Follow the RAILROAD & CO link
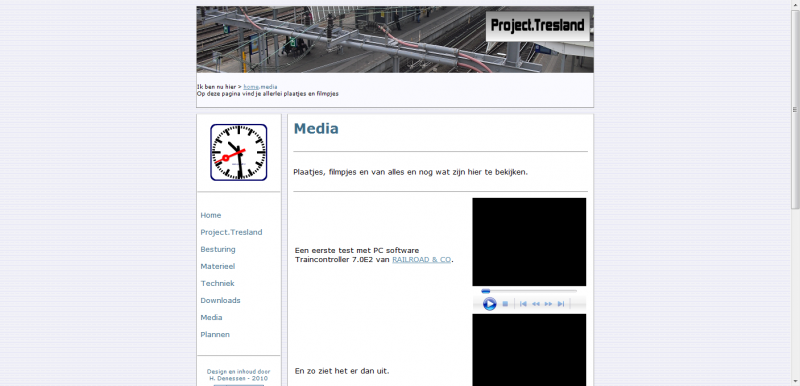800x386 pixels. pyautogui.click(x=421, y=260)
